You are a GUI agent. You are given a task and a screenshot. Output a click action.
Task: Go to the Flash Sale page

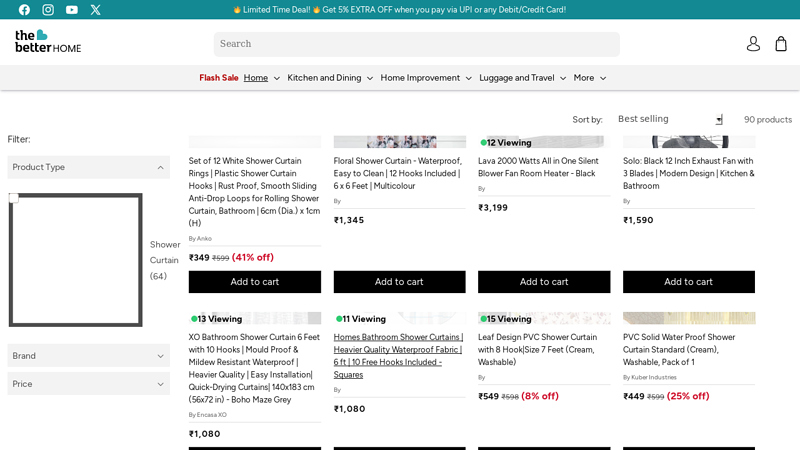point(218,78)
